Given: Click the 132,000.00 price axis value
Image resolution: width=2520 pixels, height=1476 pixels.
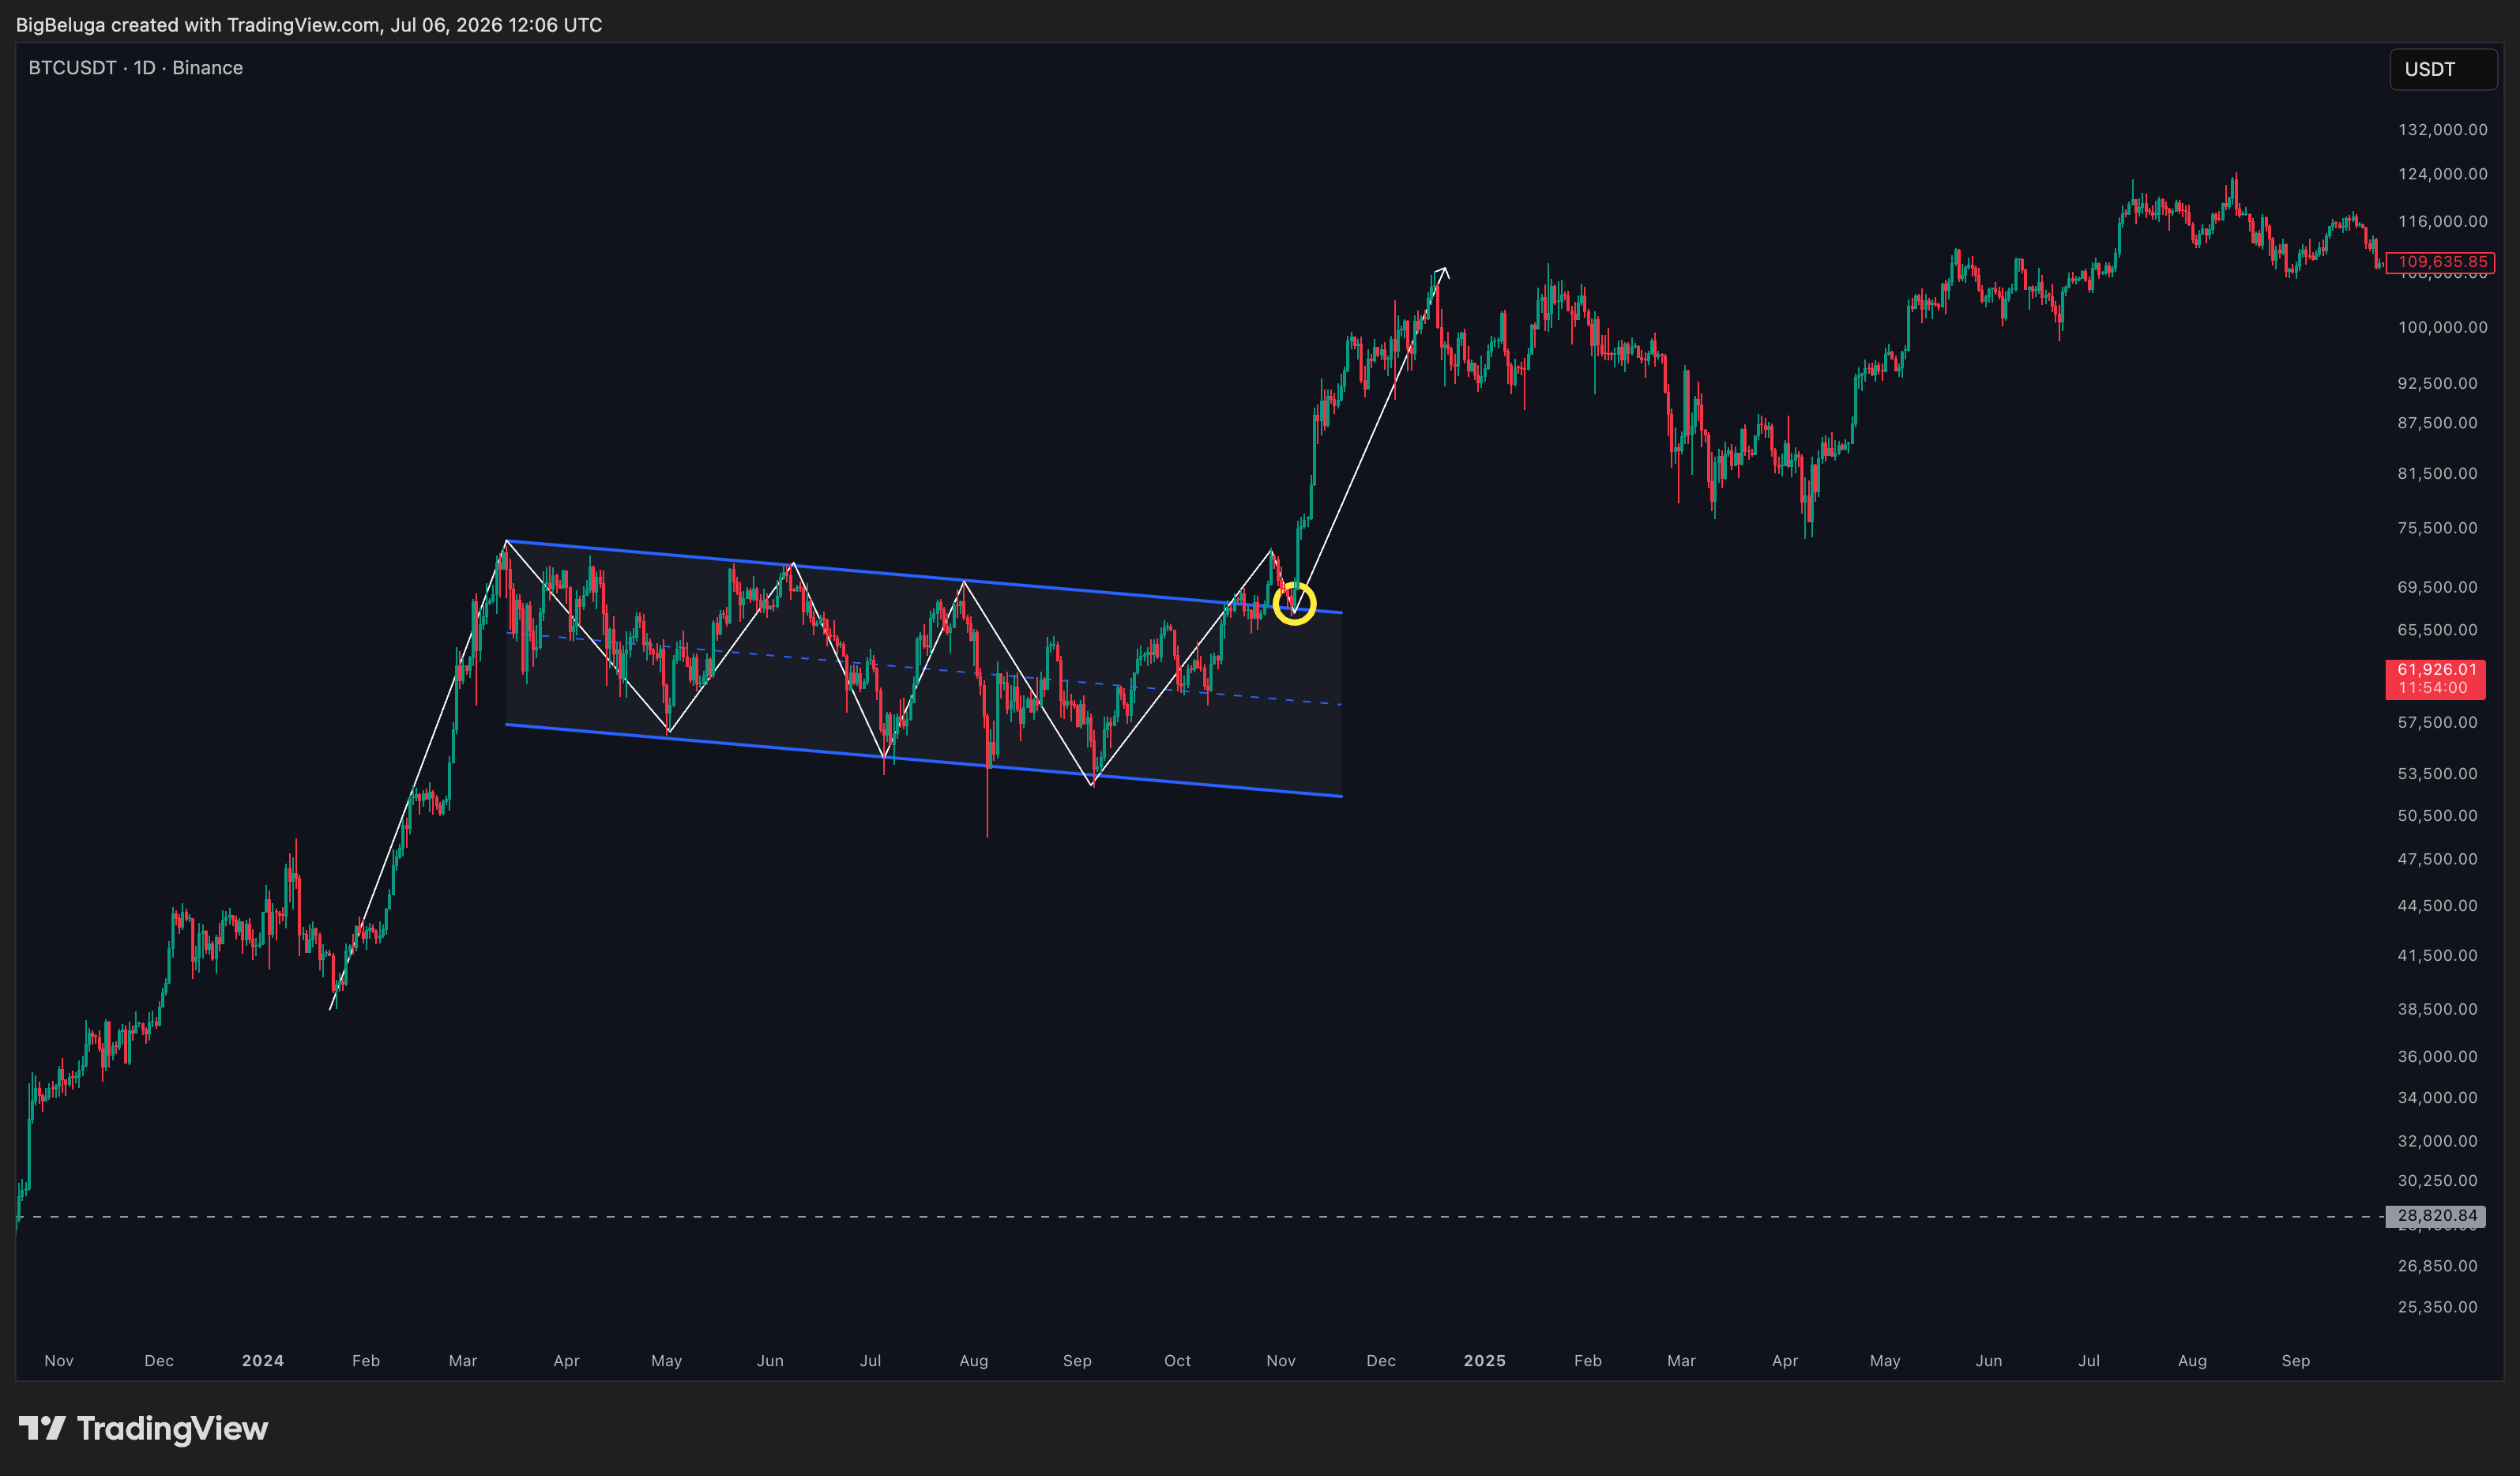Looking at the screenshot, I should (x=2442, y=130).
